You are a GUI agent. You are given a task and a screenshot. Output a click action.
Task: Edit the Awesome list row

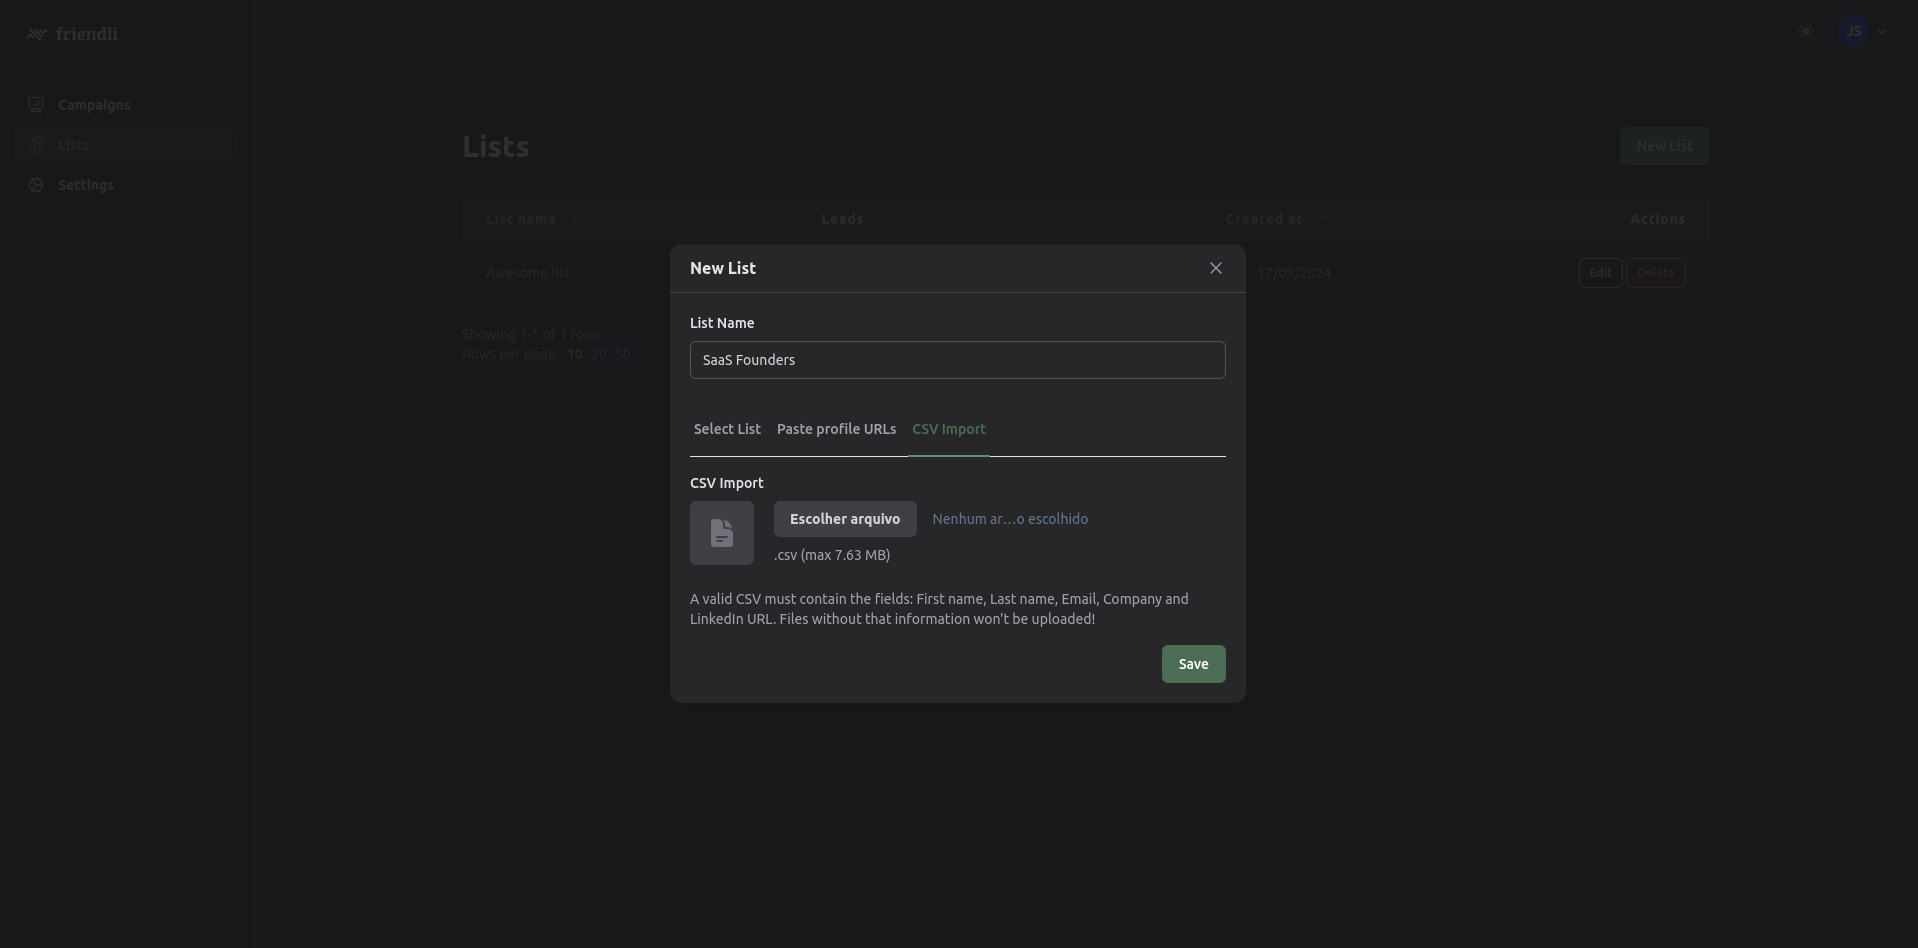coord(1599,273)
